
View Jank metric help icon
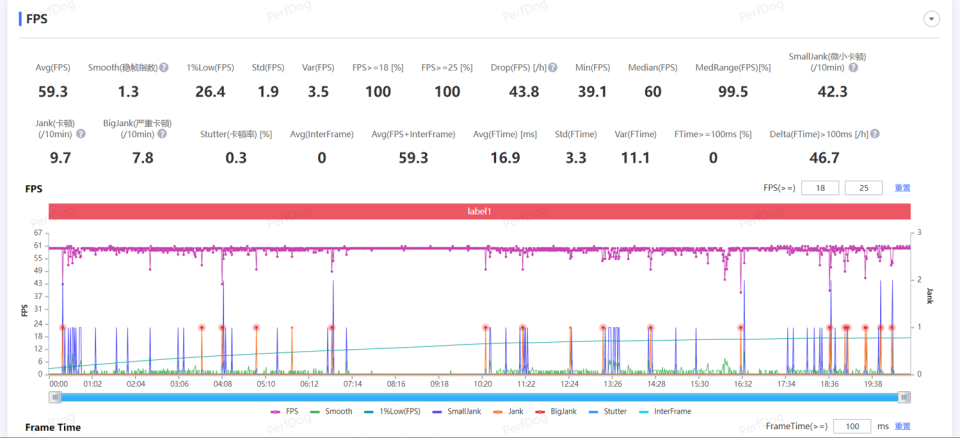click(81, 134)
